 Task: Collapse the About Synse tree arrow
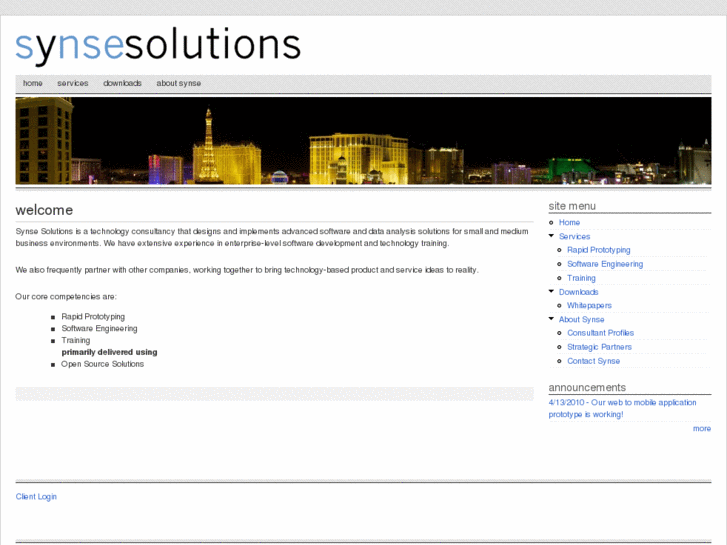[x=551, y=319]
